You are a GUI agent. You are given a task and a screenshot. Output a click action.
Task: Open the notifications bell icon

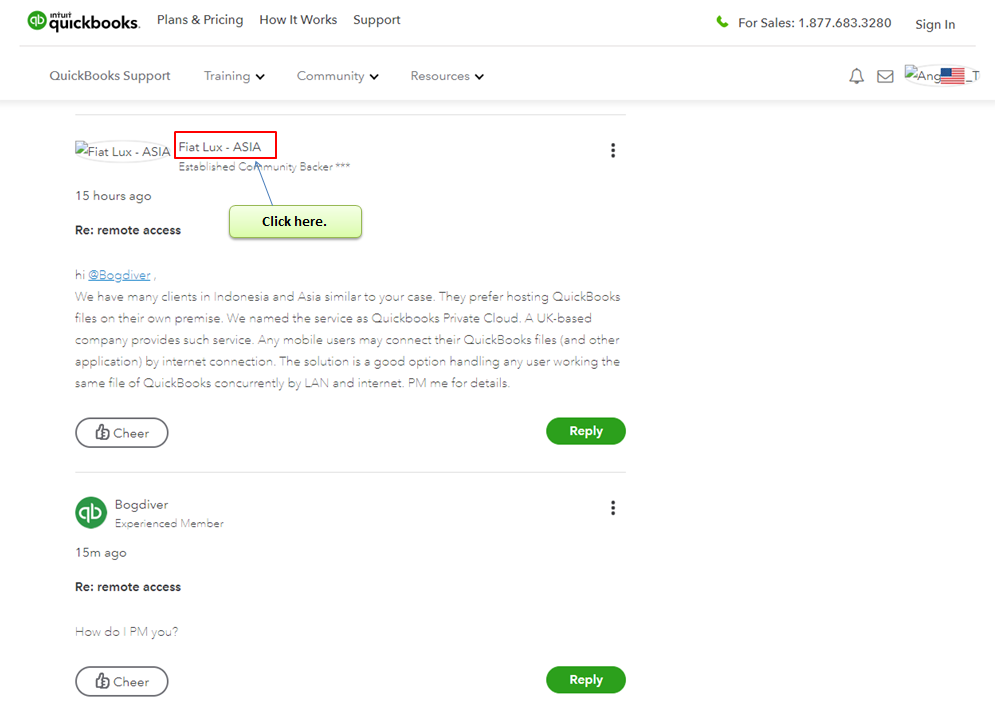click(857, 76)
